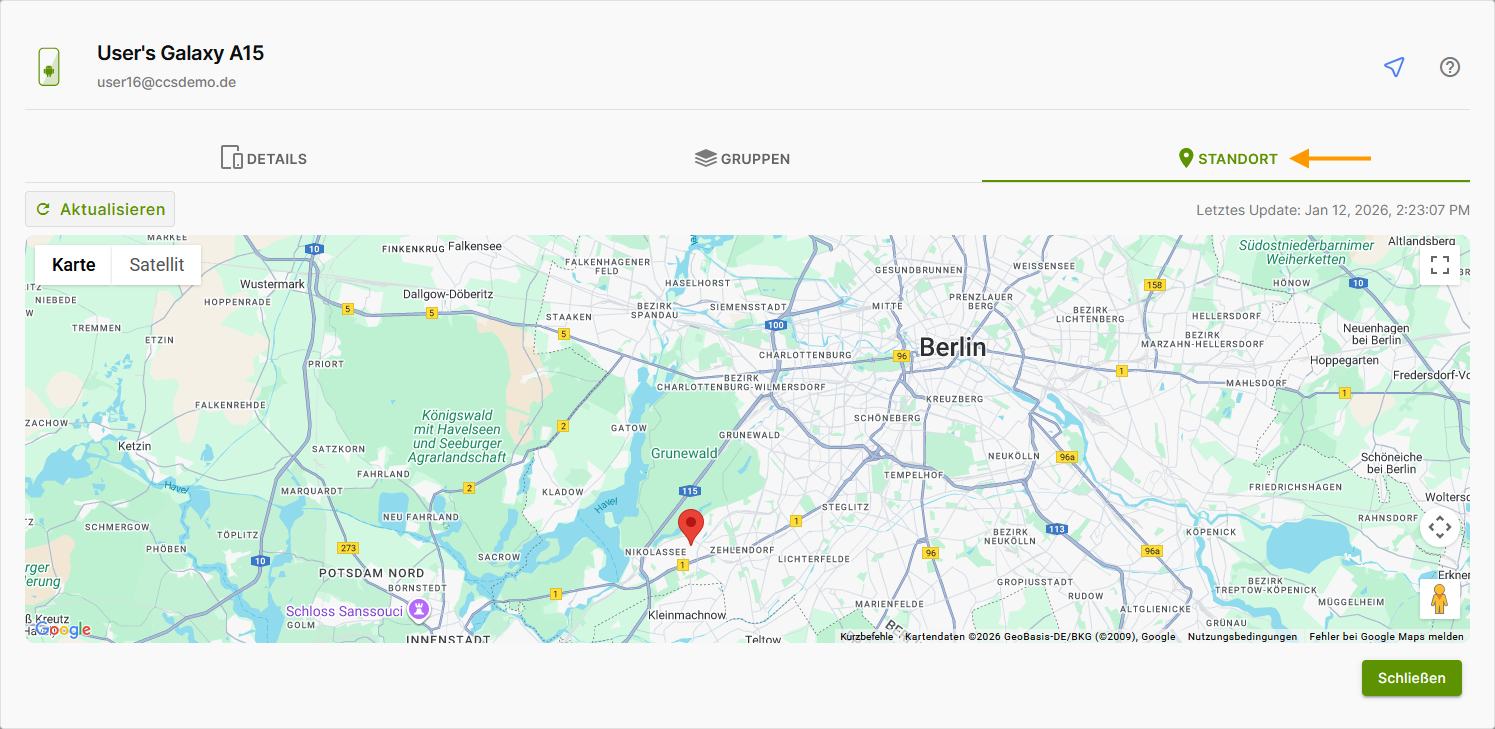Click the ZEHLENDORF district label

coord(740,550)
